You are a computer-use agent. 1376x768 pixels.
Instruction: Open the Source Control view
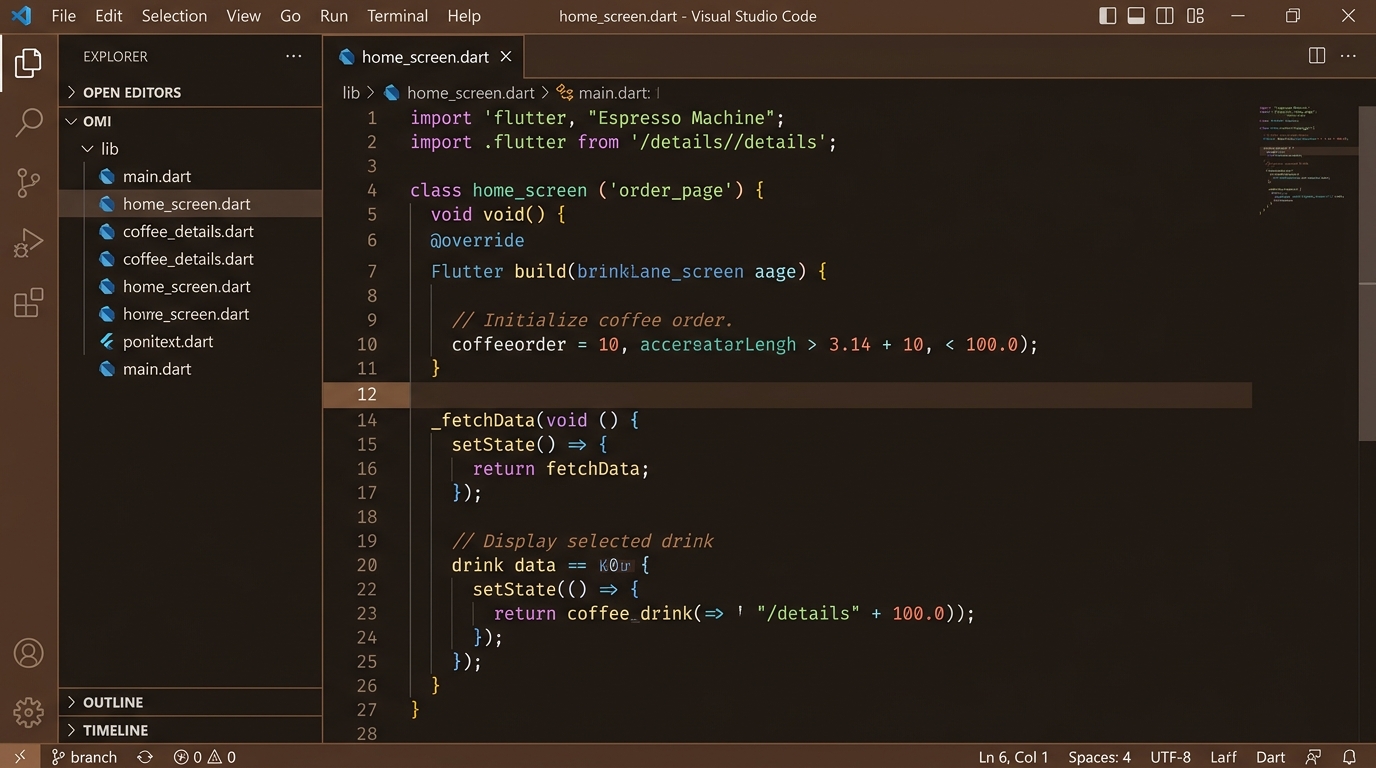point(28,183)
